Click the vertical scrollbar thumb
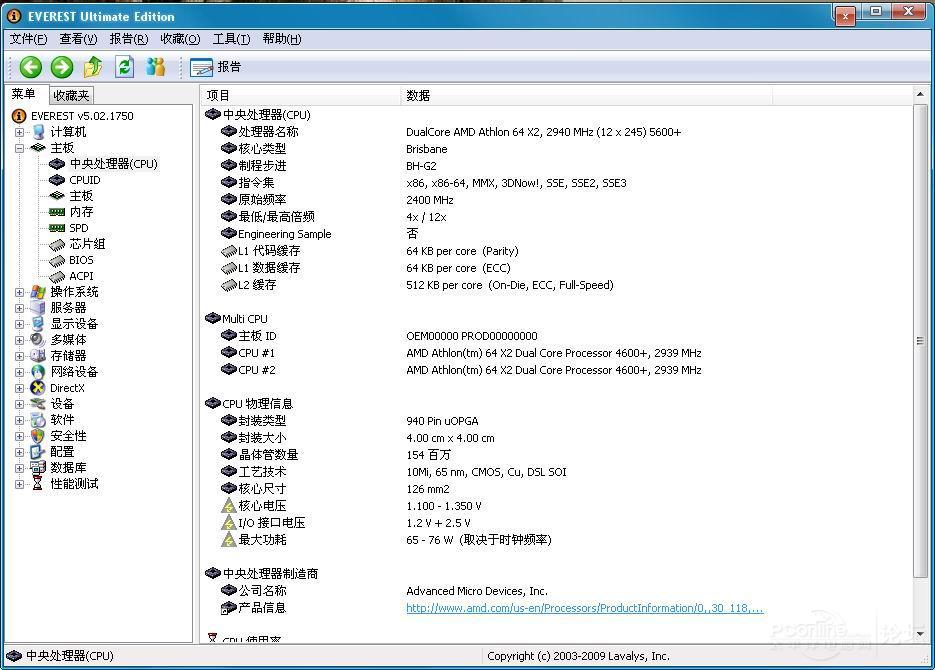 (x=920, y=340)
